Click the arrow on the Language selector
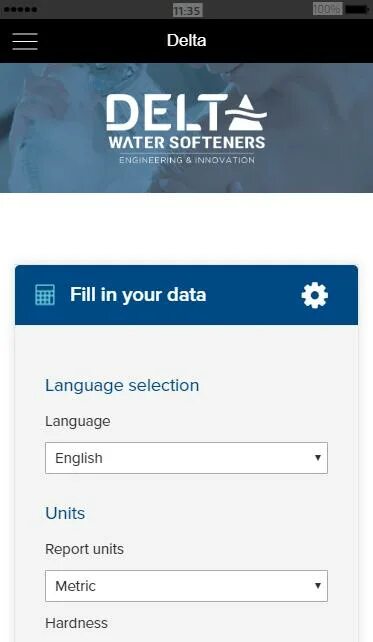 (x=318, y=458)
